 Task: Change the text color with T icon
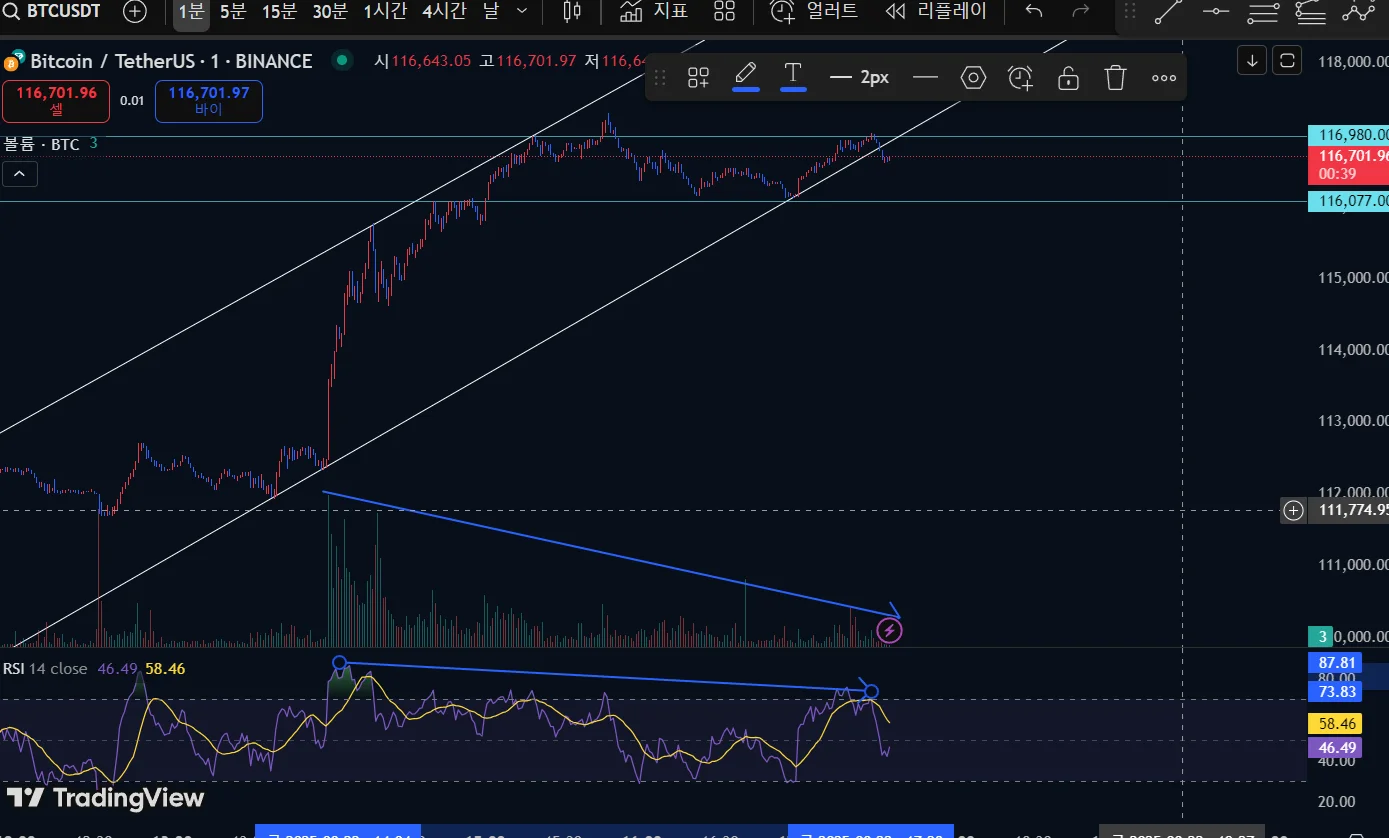(793, 76)
